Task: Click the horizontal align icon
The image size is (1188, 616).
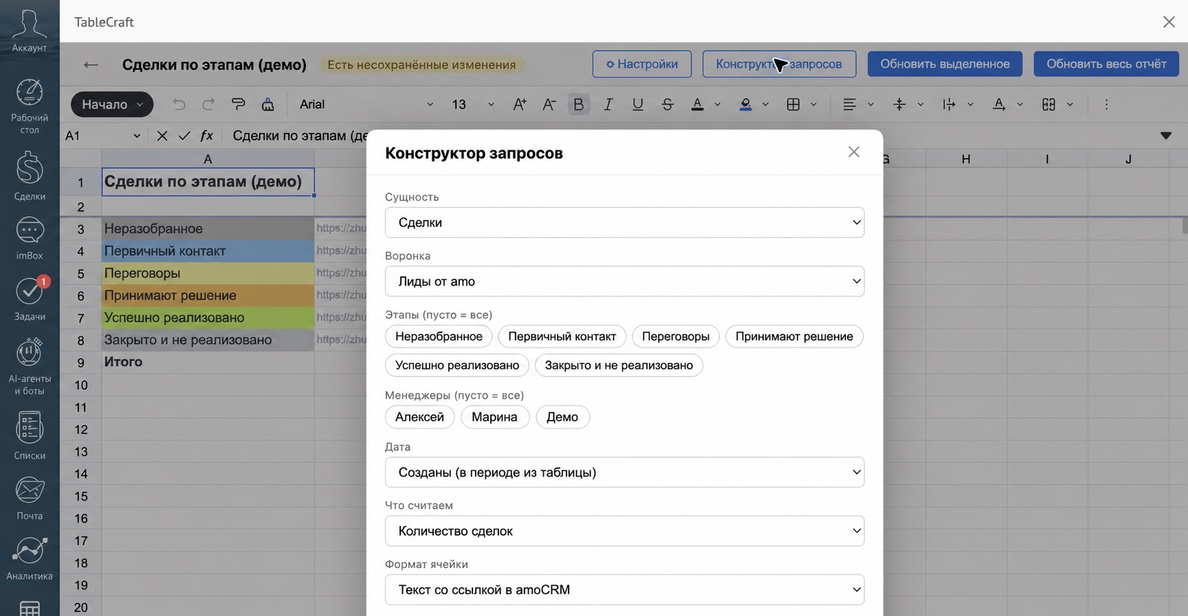Action: tap(849, 105)
